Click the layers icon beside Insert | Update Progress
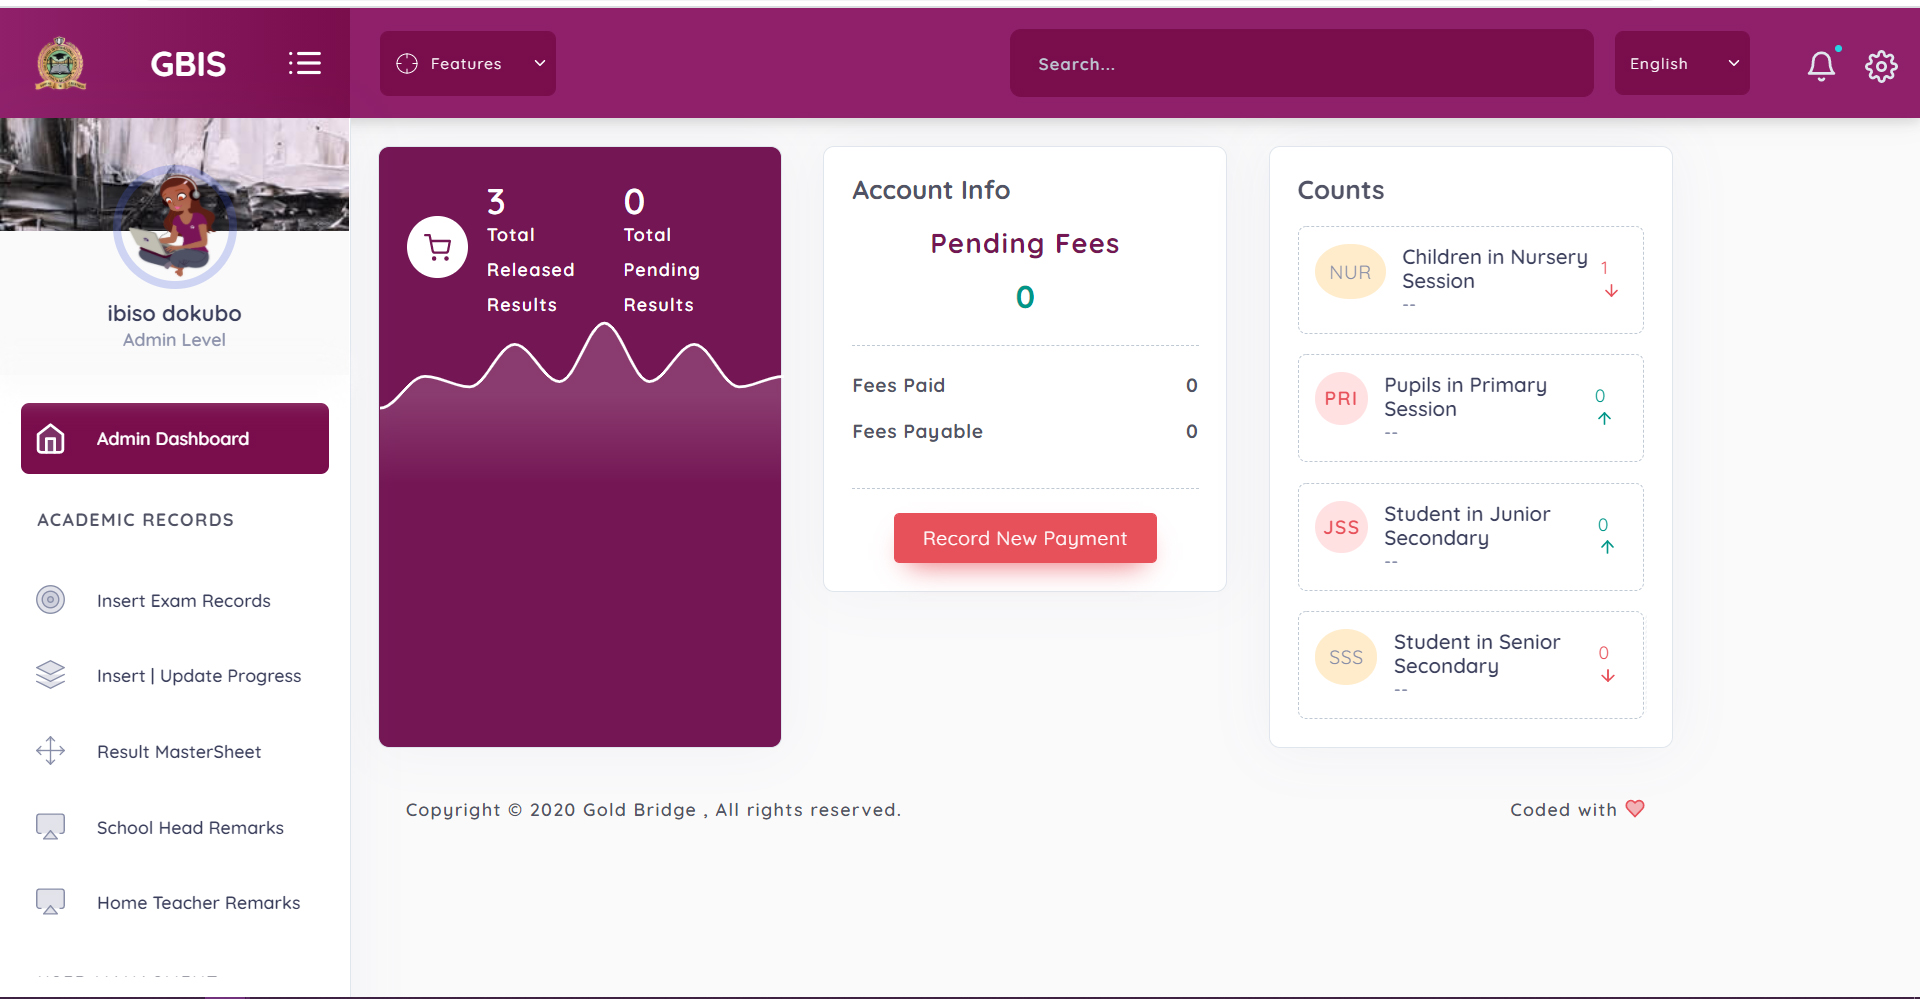 pos(51,675)
